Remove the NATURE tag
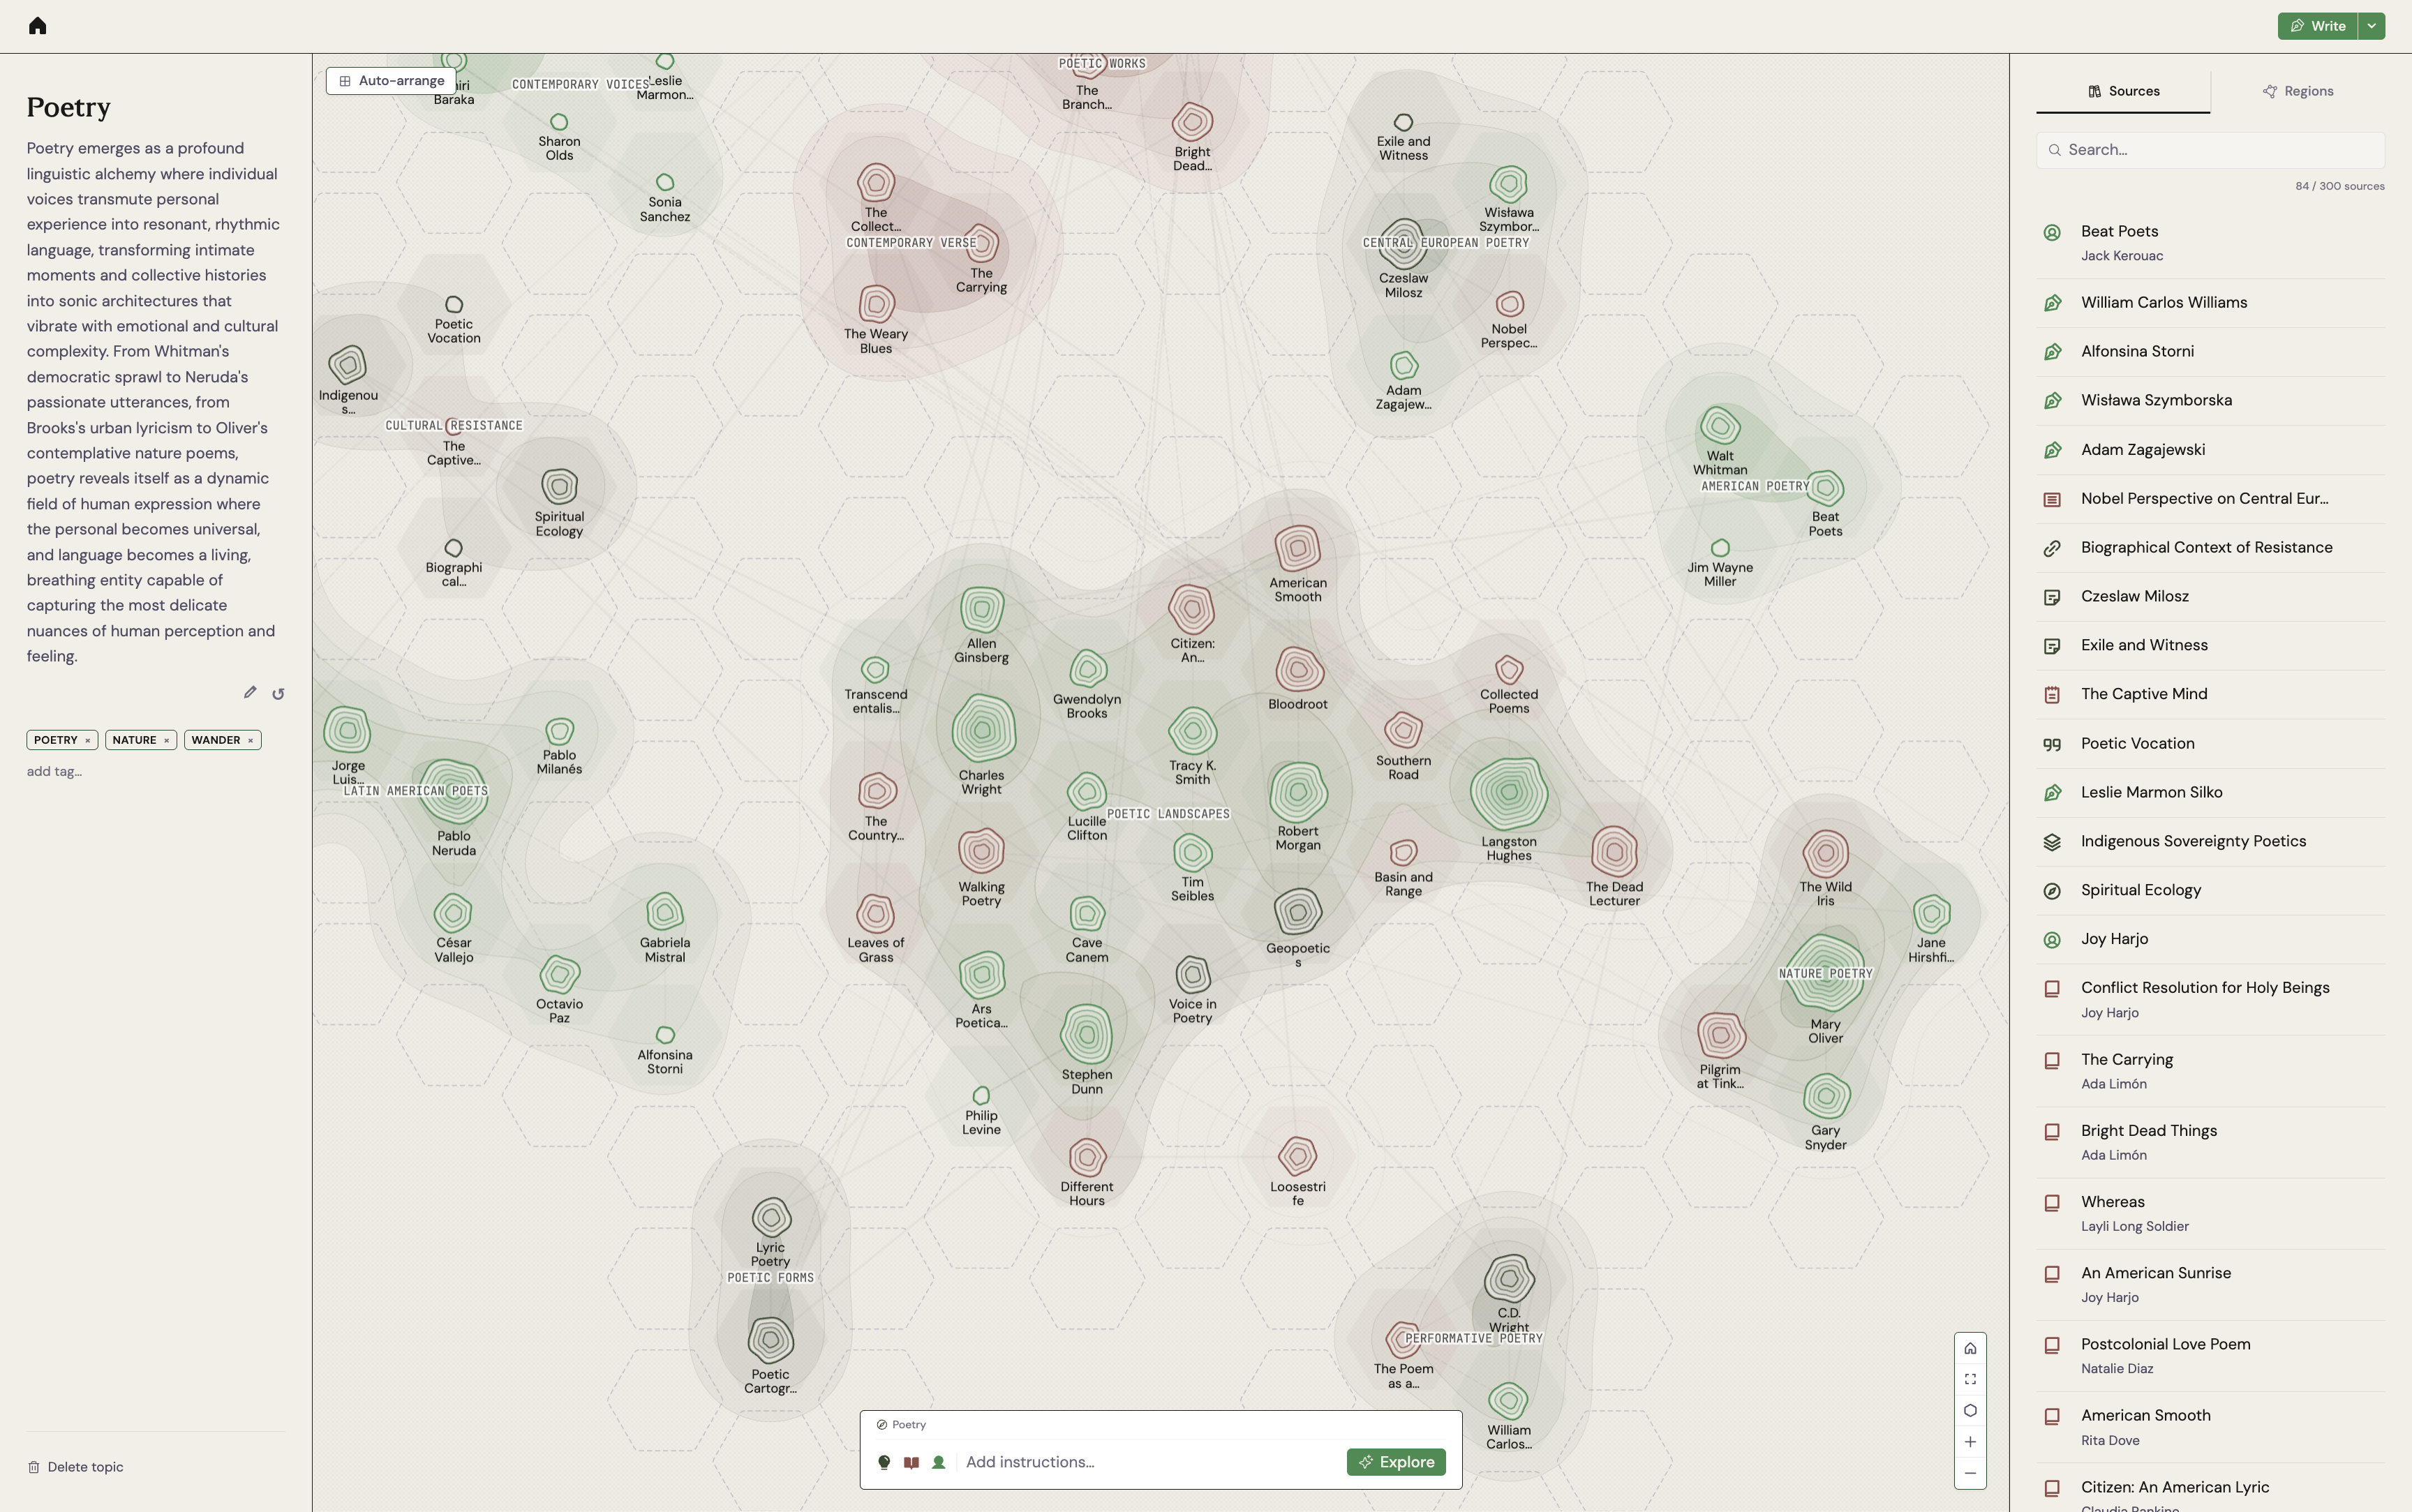The image size is (2412, 1512). pos(167,740)
